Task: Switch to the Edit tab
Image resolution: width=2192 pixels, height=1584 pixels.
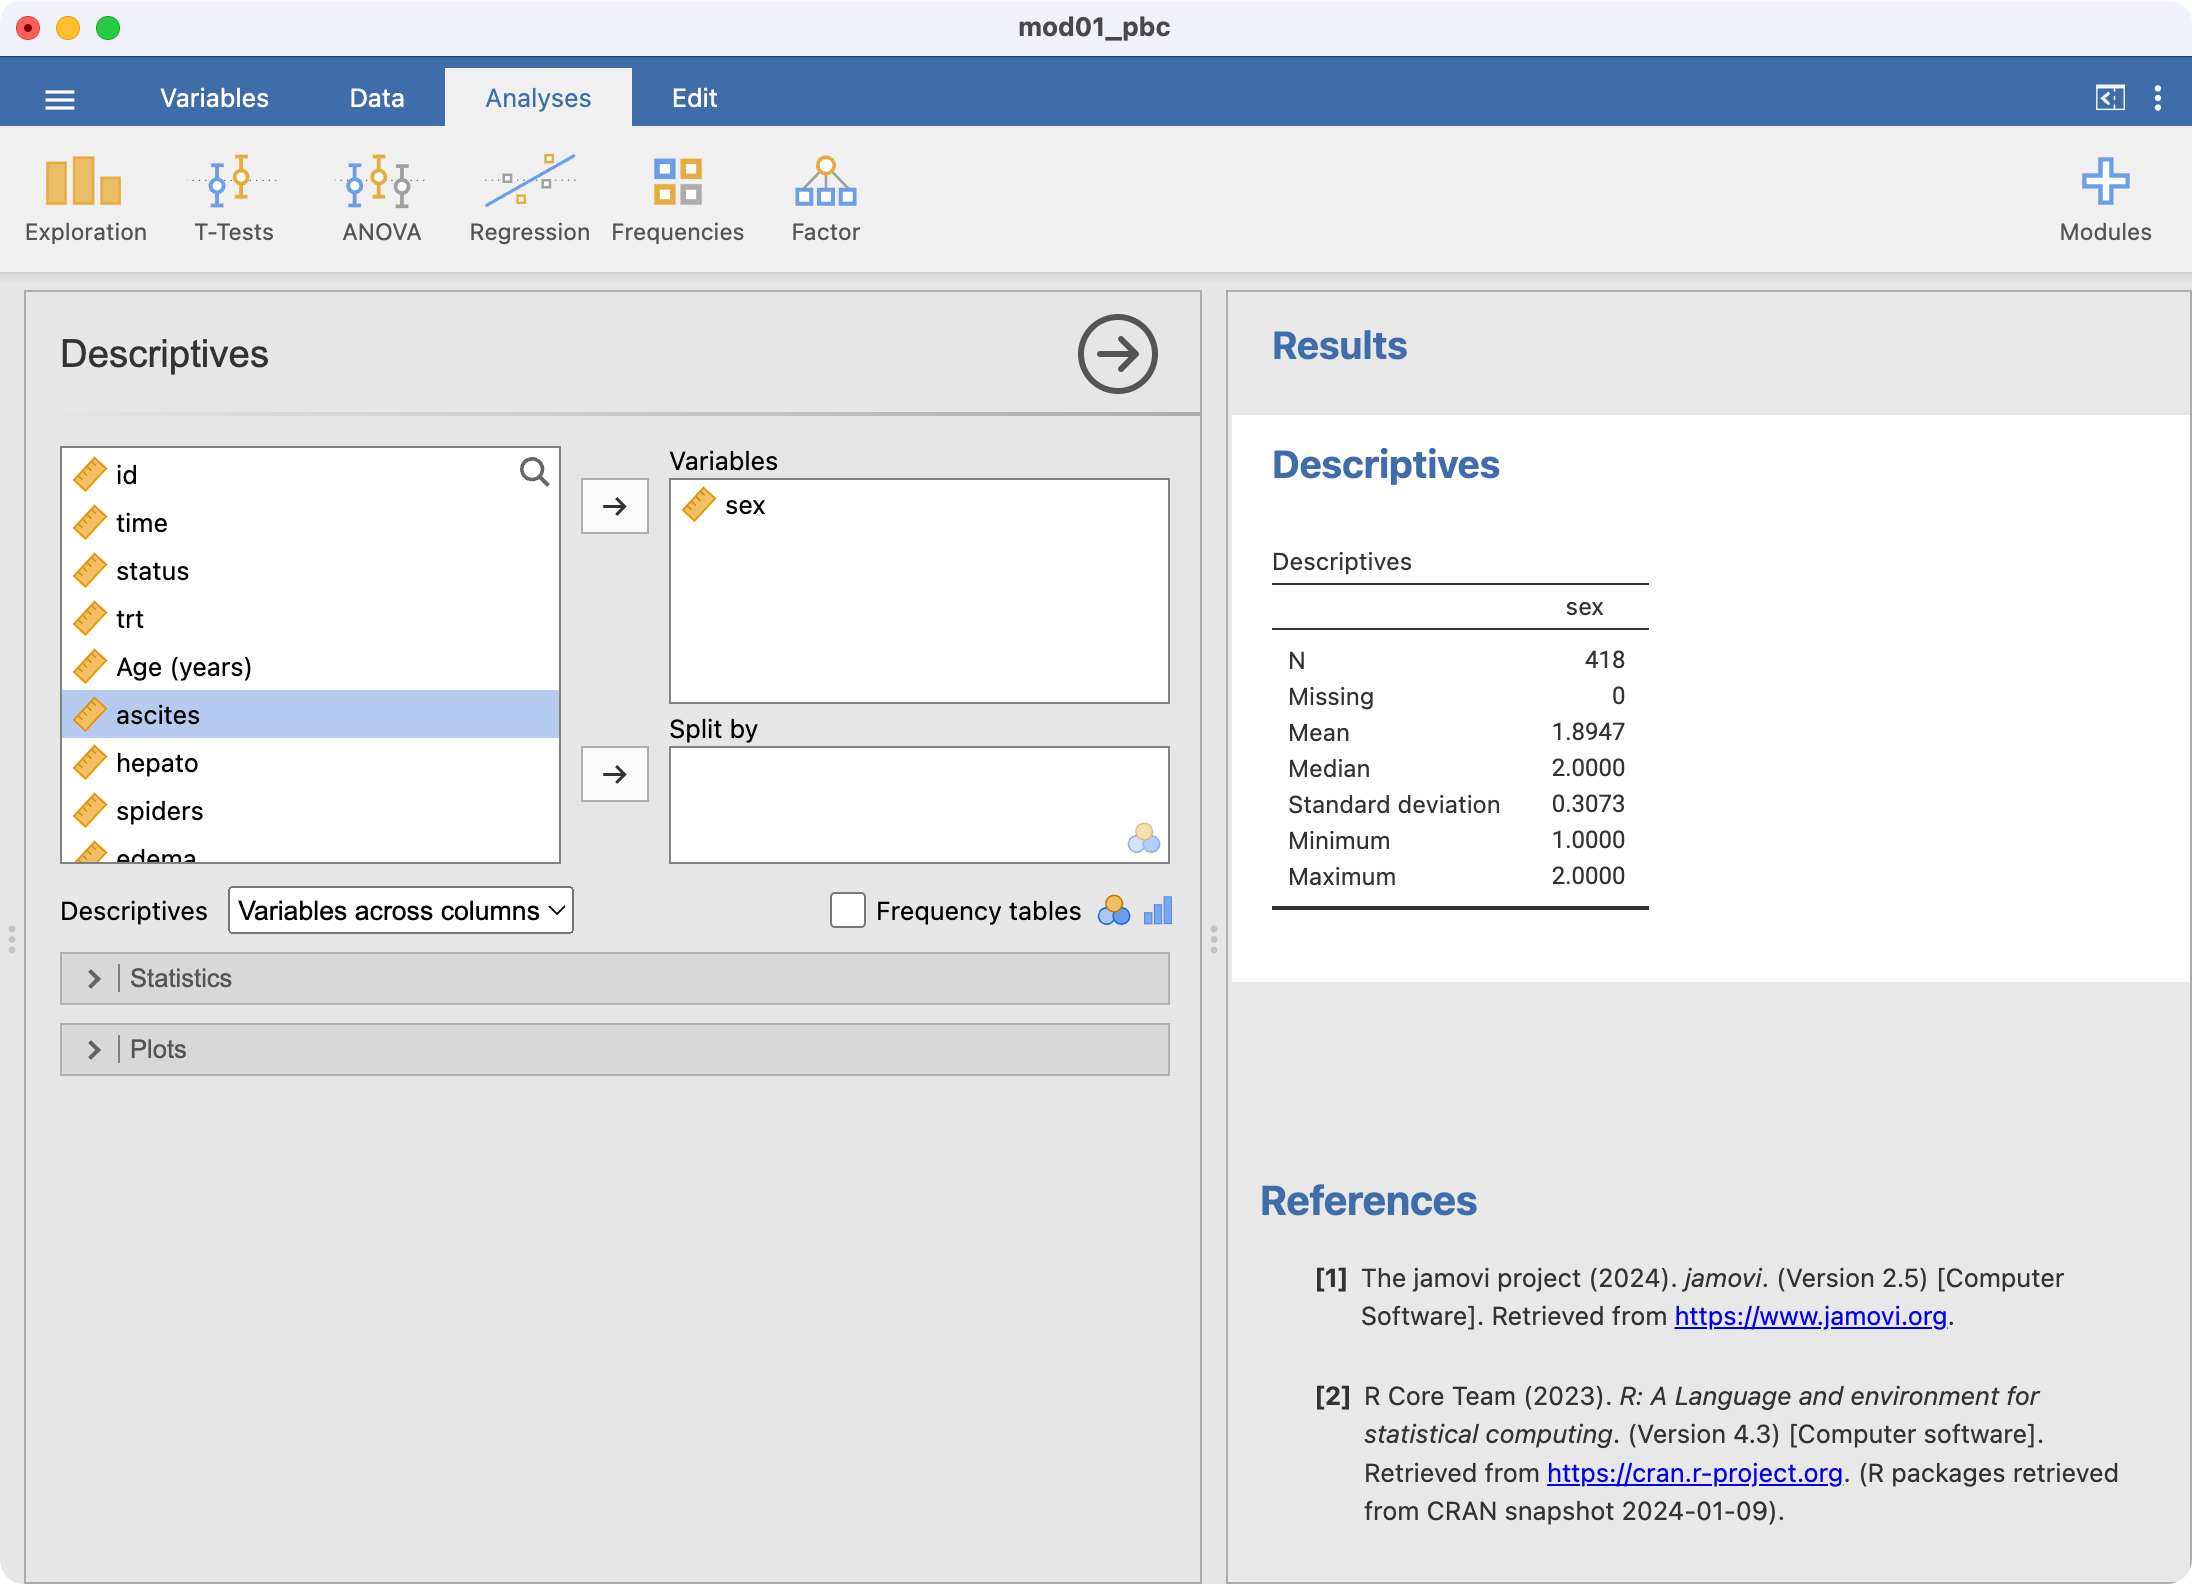Action: click(x=694, y=98)
